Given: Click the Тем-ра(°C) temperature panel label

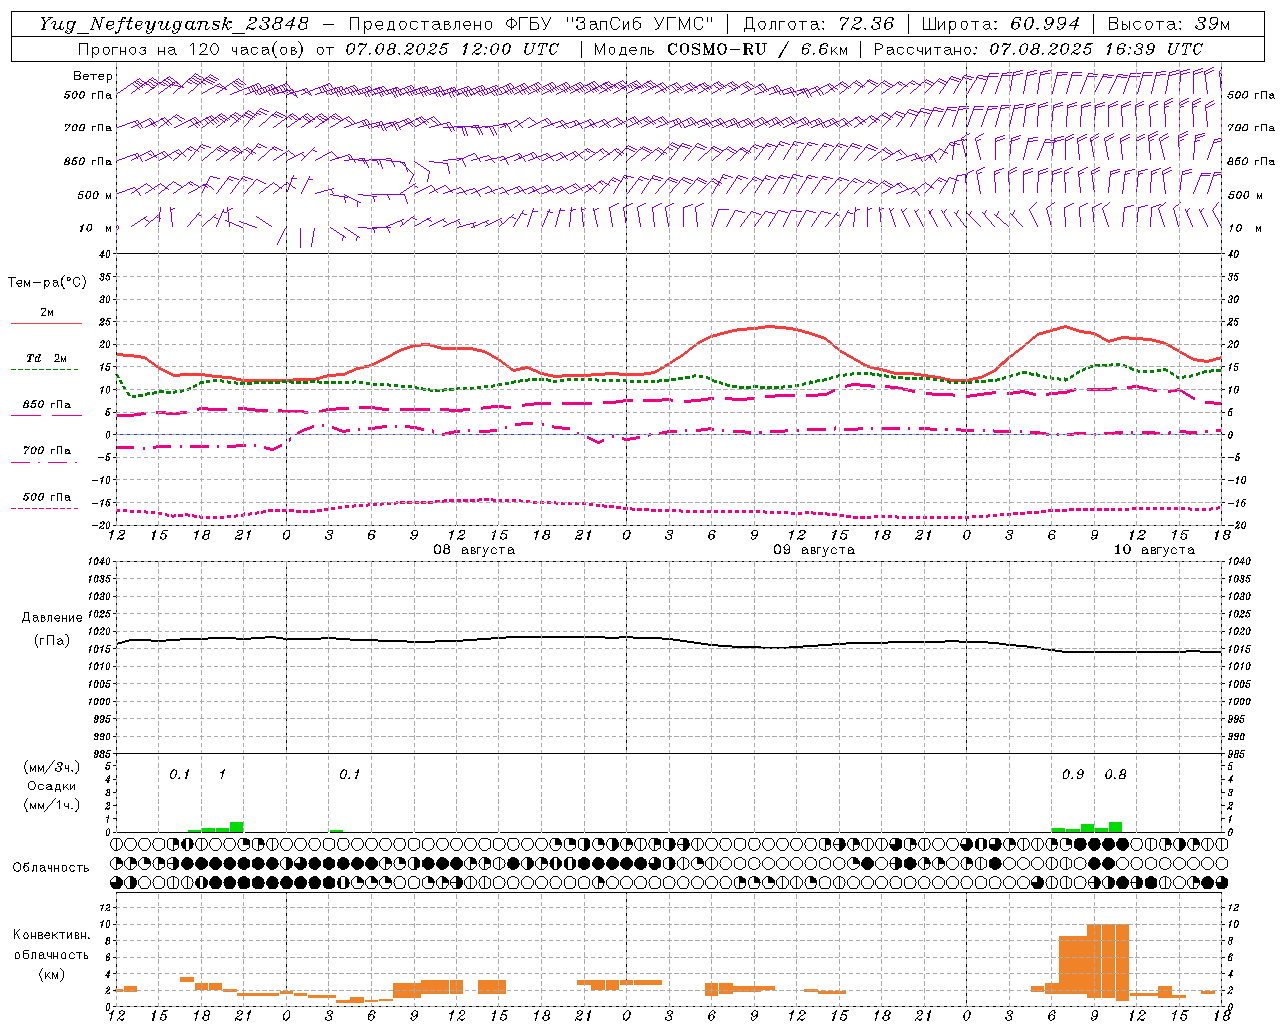Looking at the screenshot, I should 47,283.
